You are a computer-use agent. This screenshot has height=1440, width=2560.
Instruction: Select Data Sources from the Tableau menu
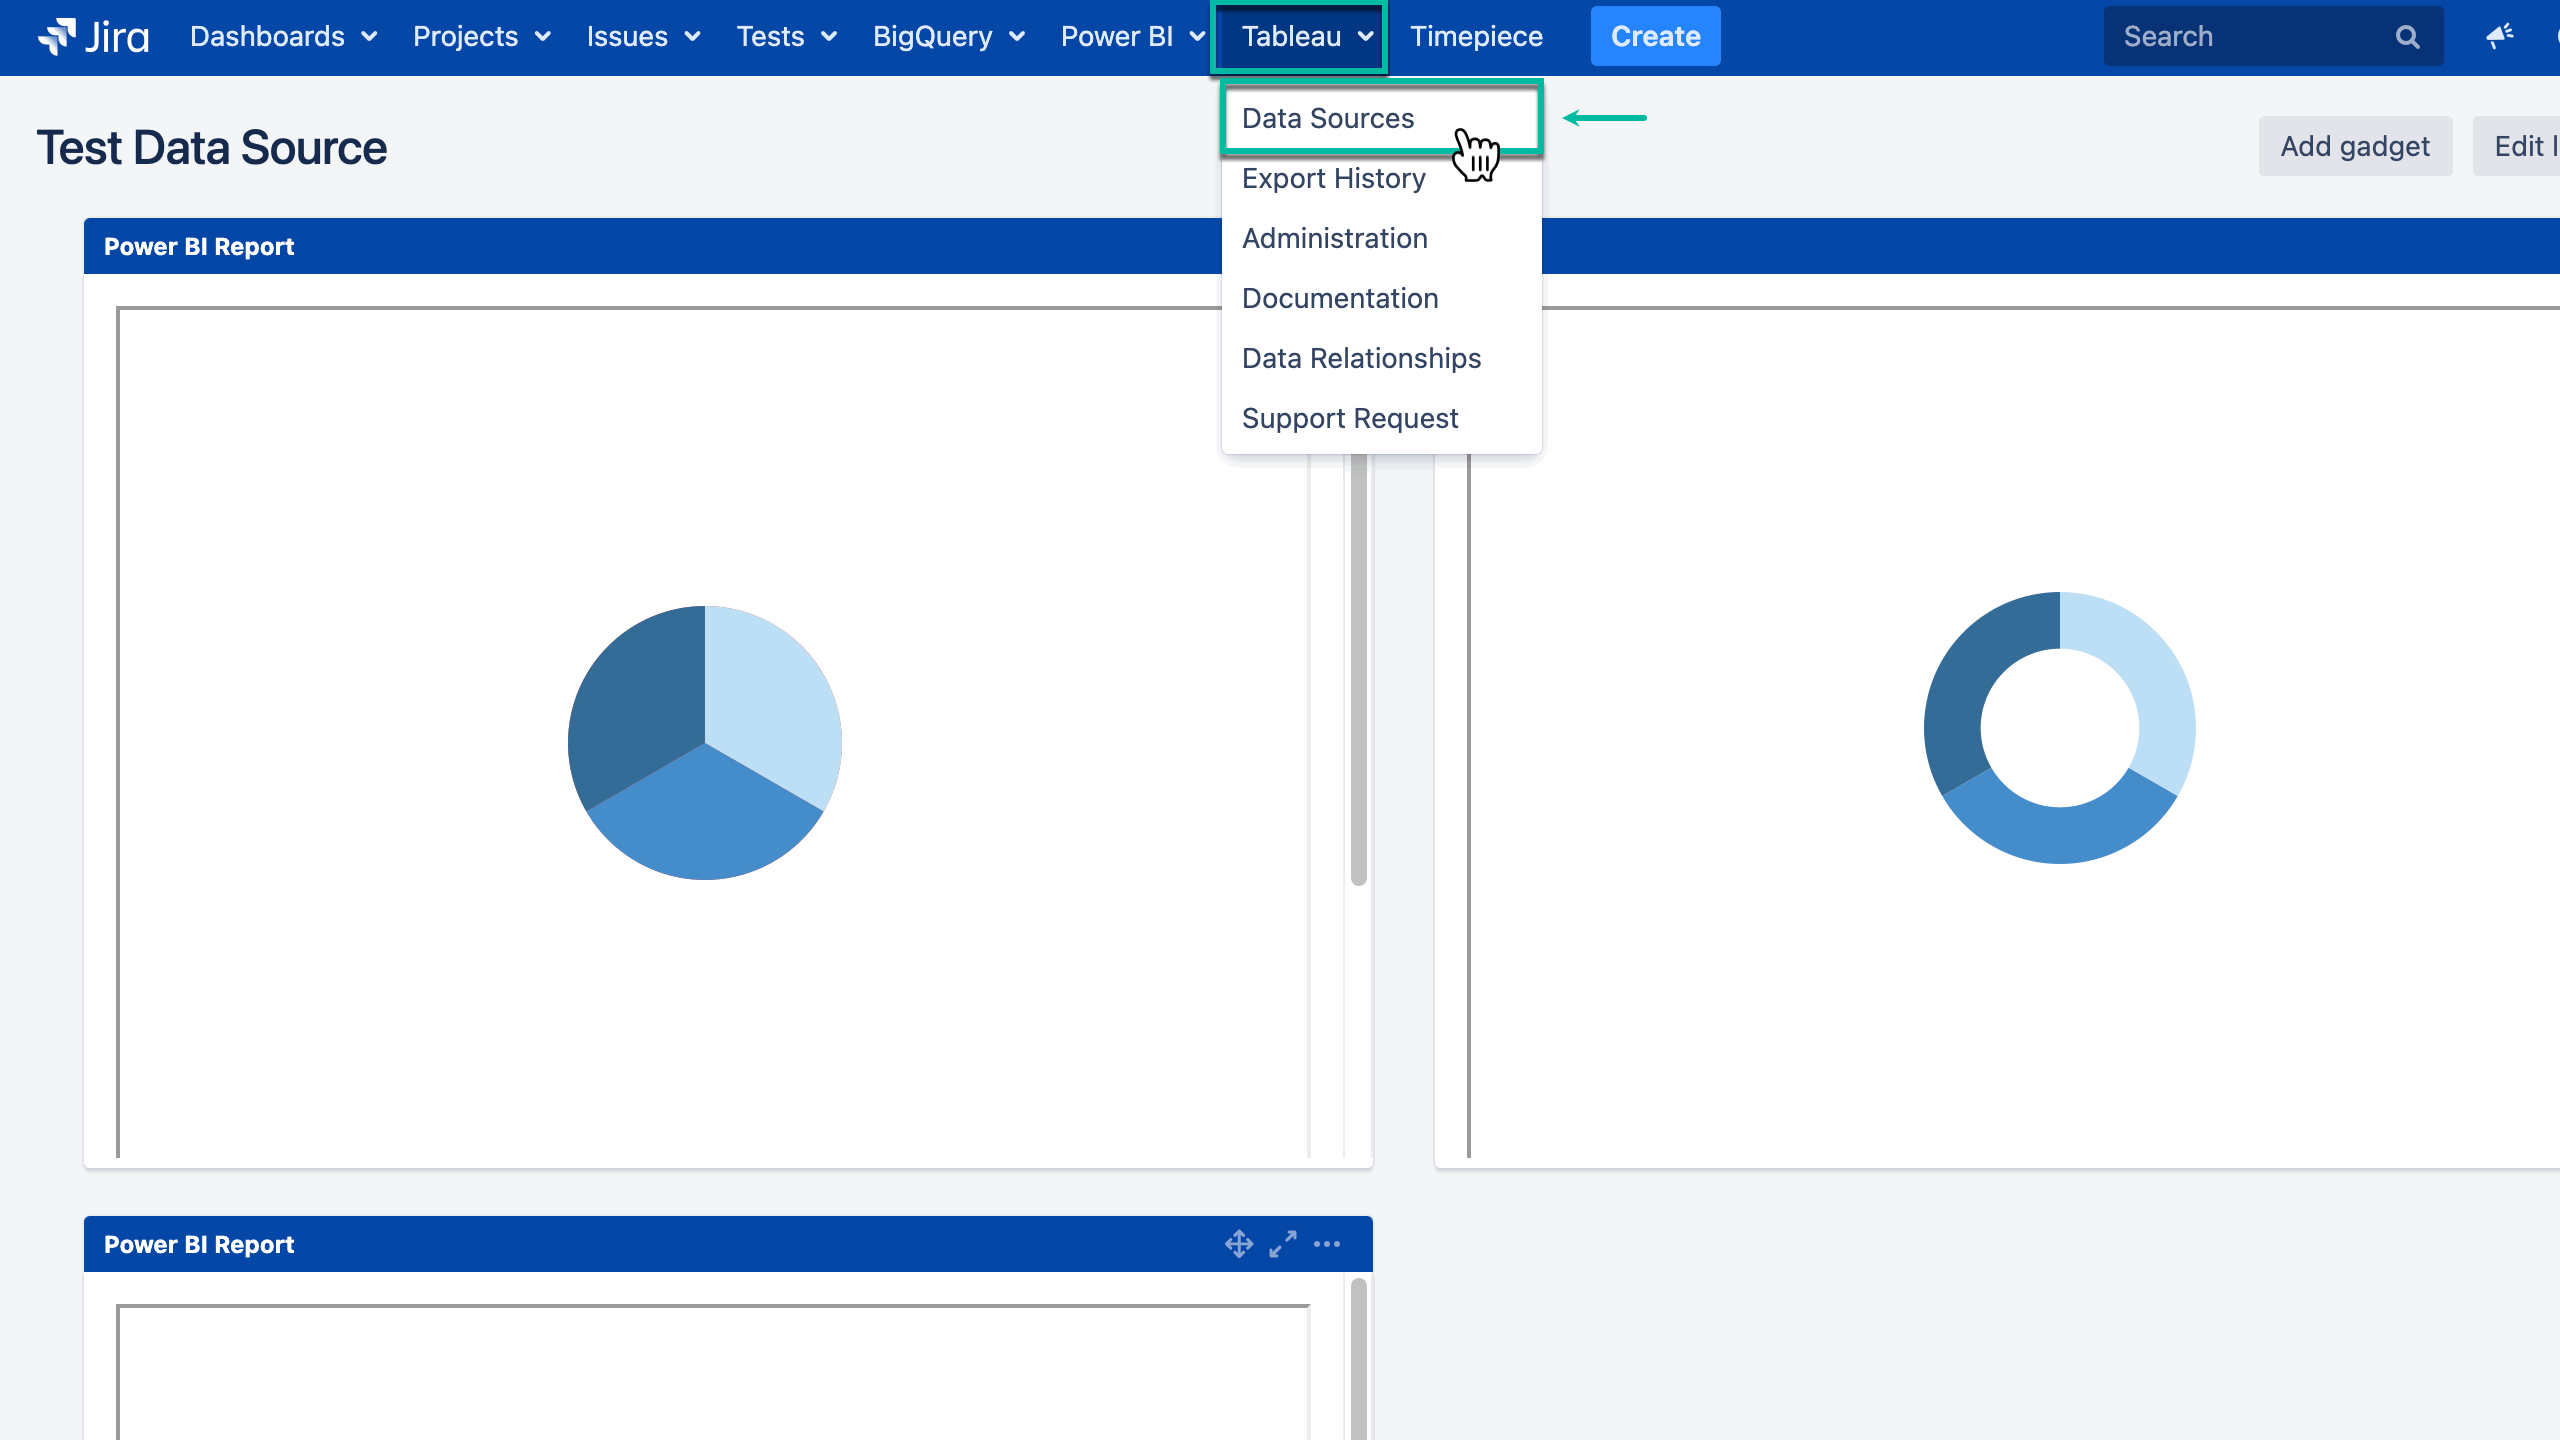(x=1328, y=118)
